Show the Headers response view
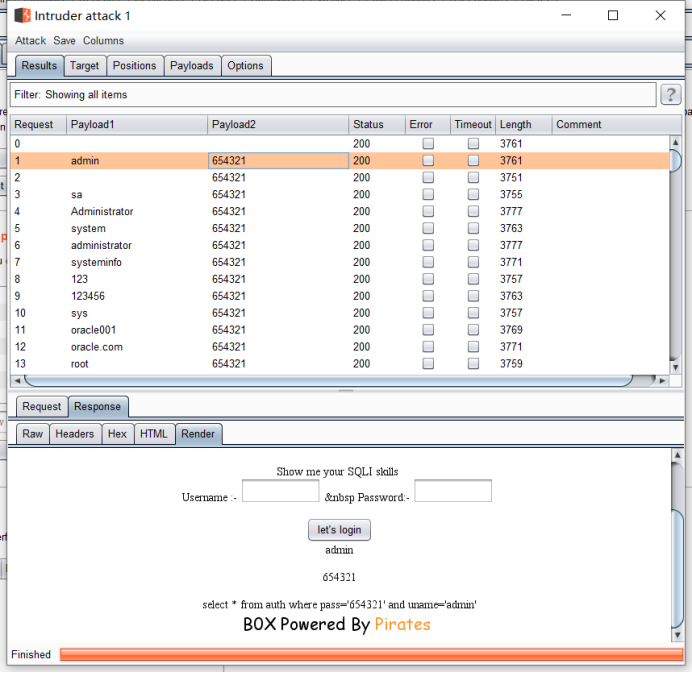Viewport: 692px width, 673px height. click(x=75, y=434)
